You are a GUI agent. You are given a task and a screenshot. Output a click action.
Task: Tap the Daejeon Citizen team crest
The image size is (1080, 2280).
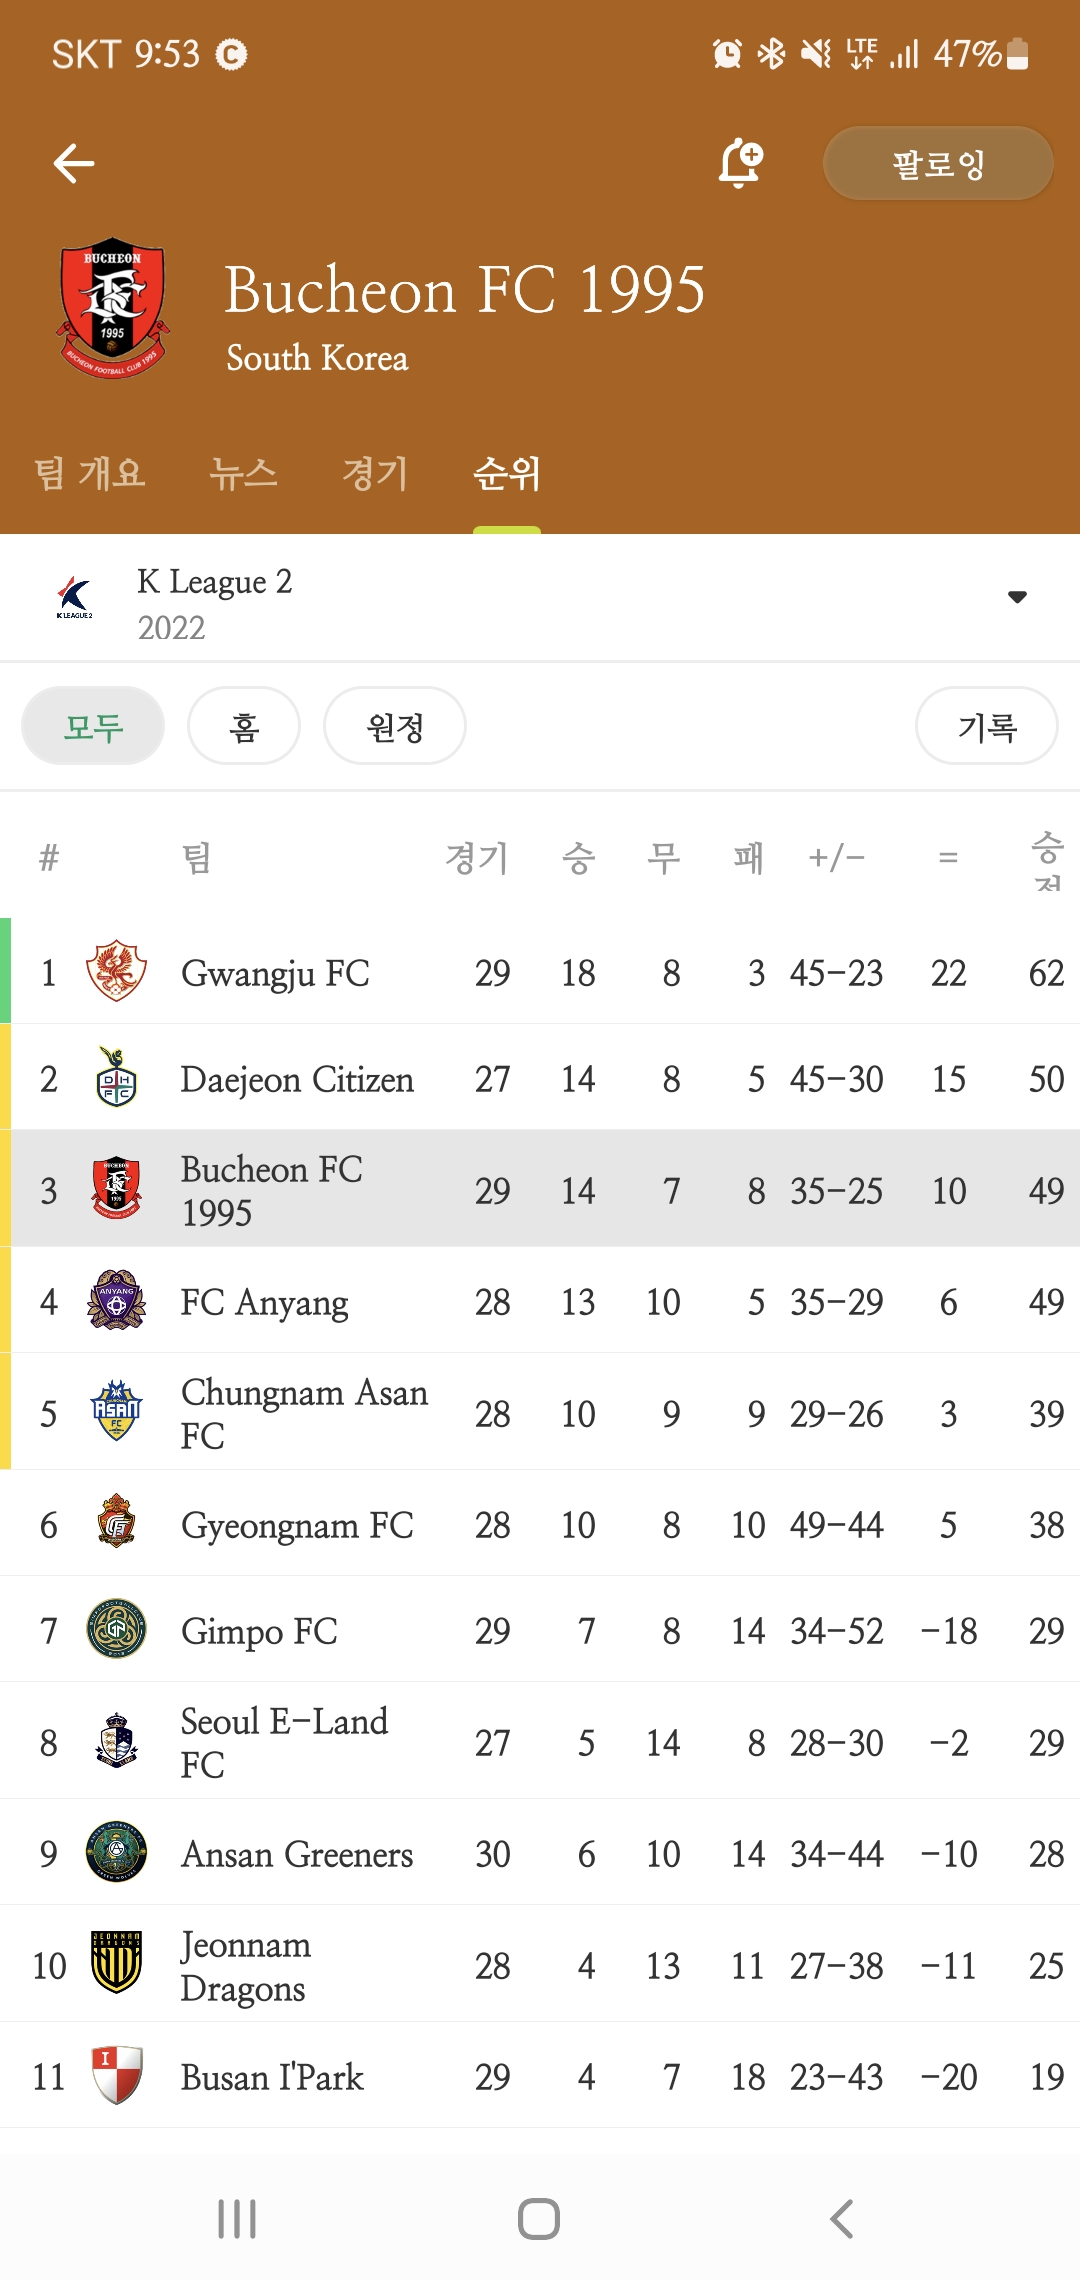point(116,1078)
